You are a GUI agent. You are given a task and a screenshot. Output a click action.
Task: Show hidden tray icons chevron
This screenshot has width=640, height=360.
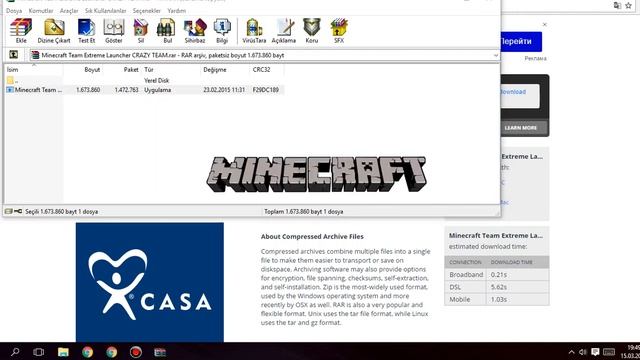pos(571,352)
